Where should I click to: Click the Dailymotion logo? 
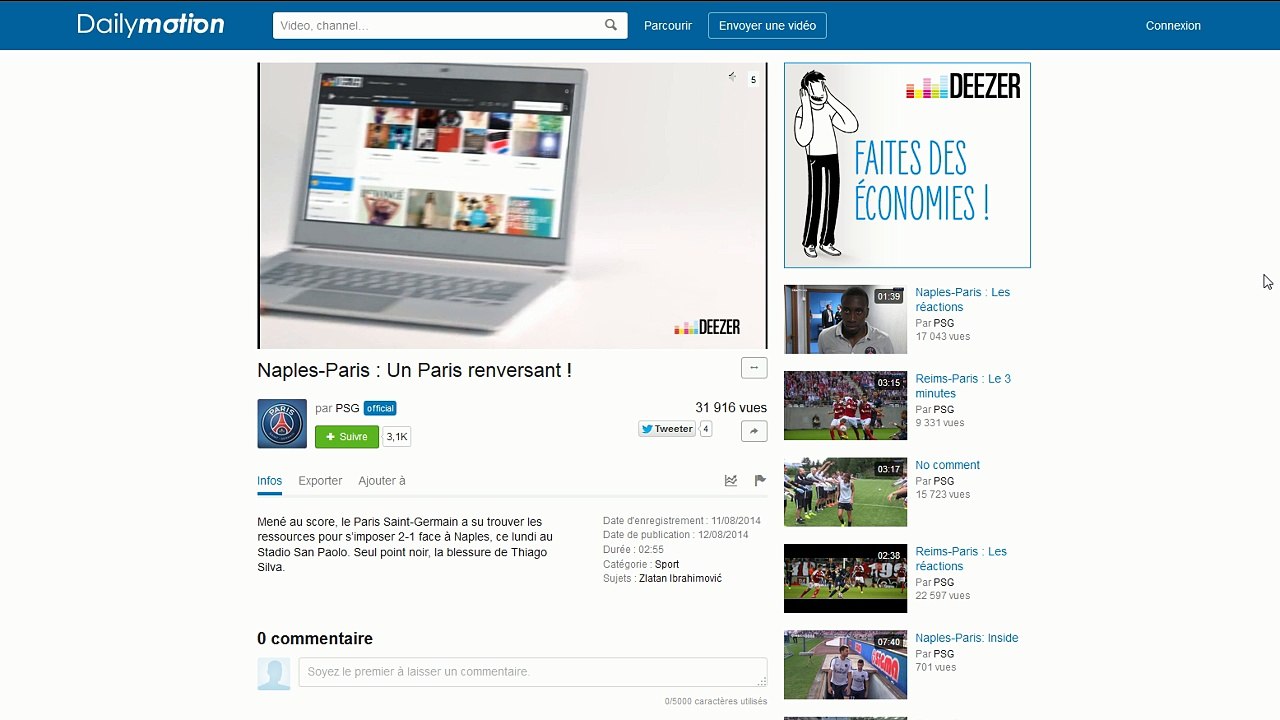151,25
